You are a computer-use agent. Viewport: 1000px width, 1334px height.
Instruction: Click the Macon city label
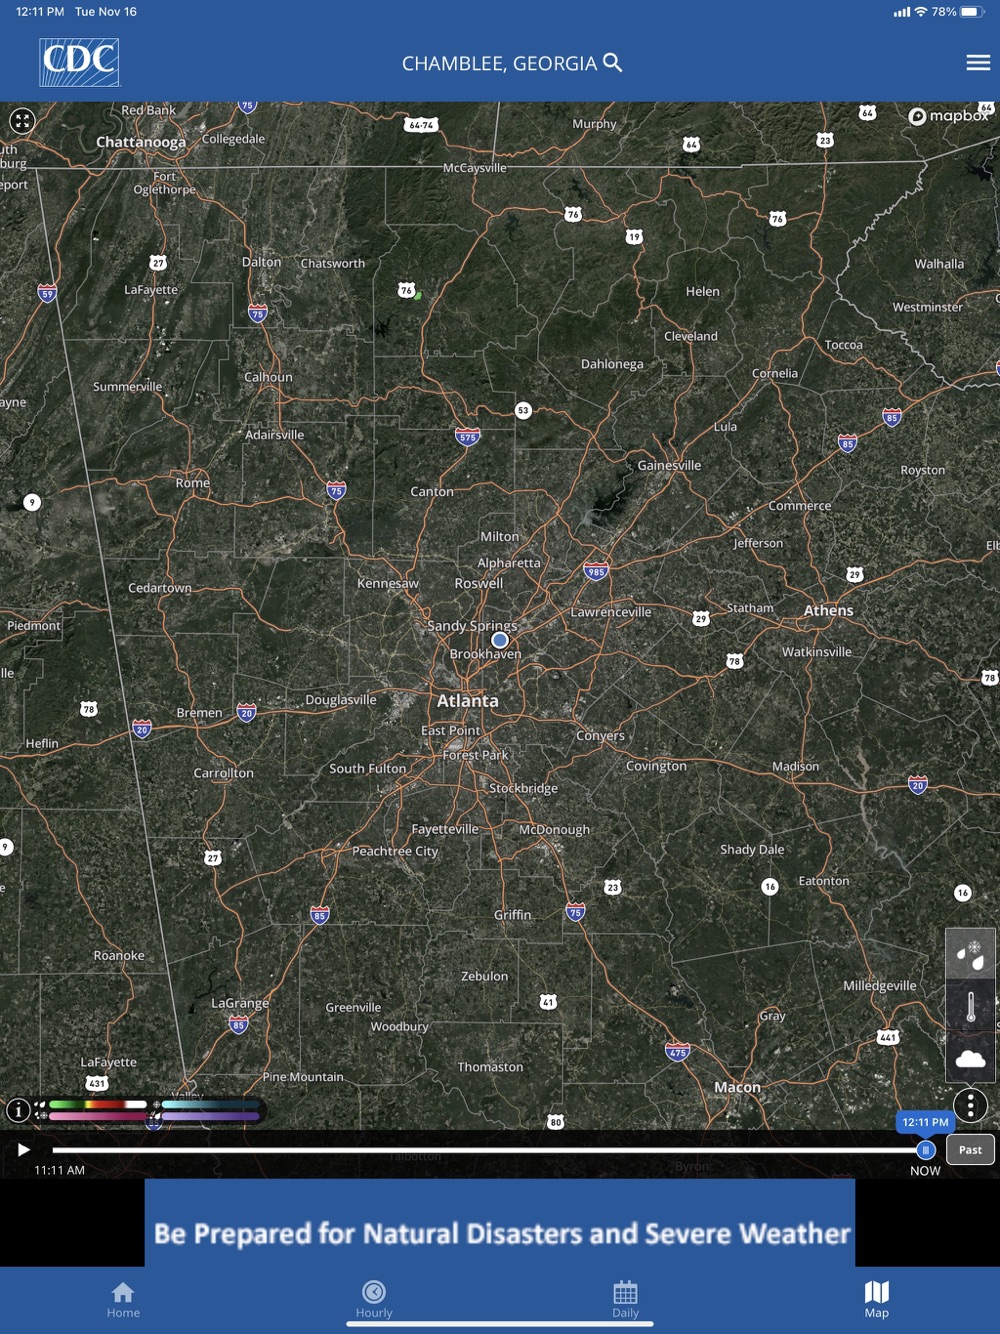(x=737, y=1087)
